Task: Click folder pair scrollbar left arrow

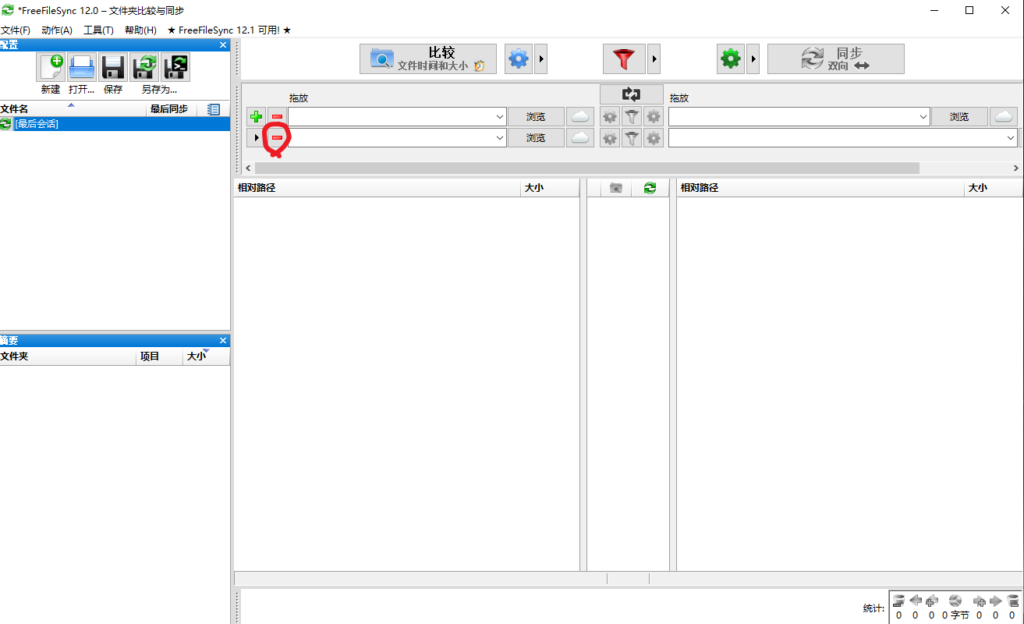Action: 248,168
